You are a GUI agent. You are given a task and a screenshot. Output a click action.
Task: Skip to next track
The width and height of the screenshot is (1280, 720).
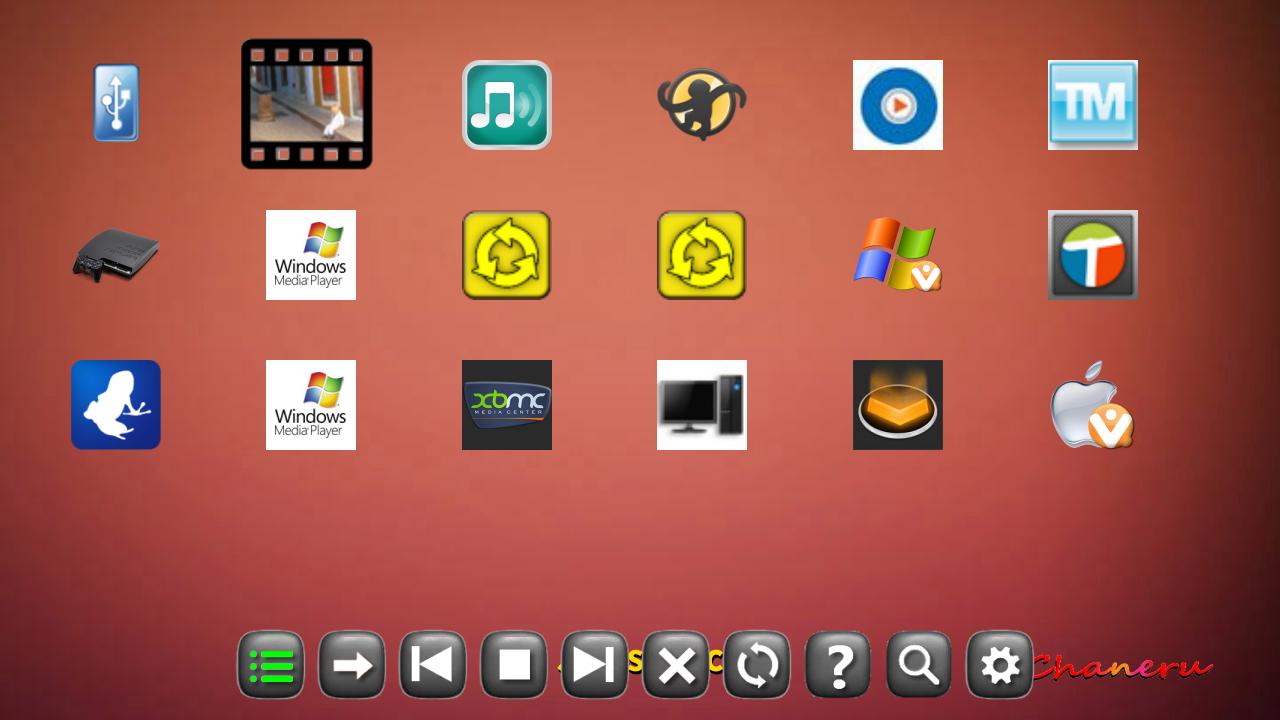tap(595, 665)
